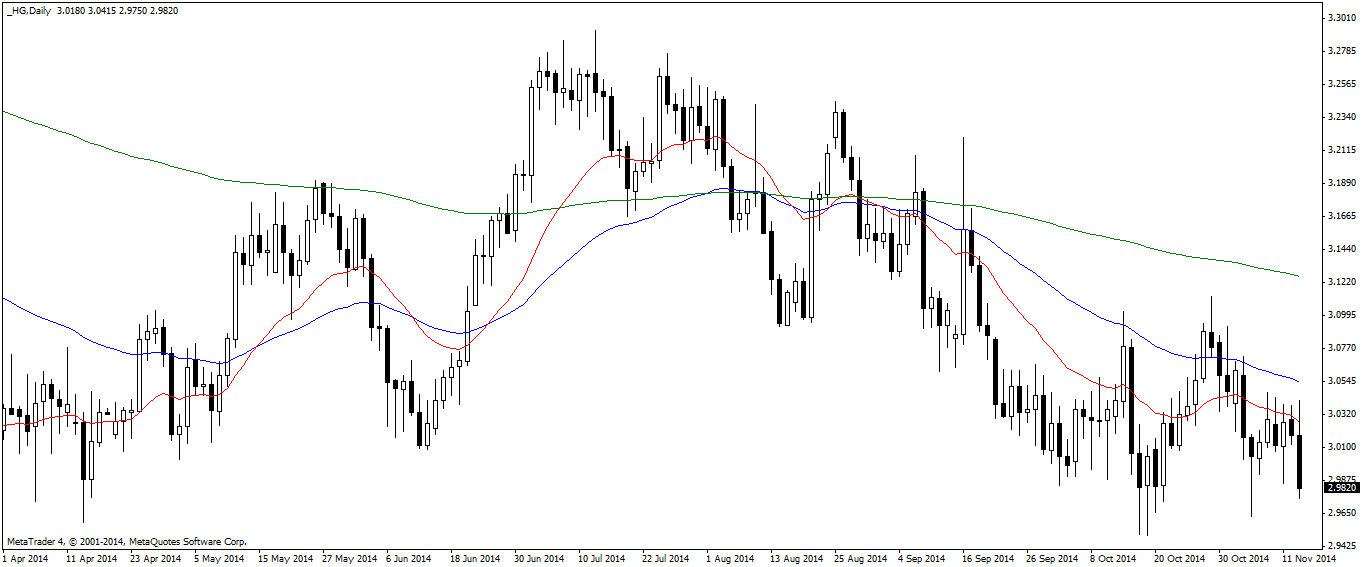Click the 6 Jun 2014 date label
The height and width of the screenshot is (567, 1362).
411,558
